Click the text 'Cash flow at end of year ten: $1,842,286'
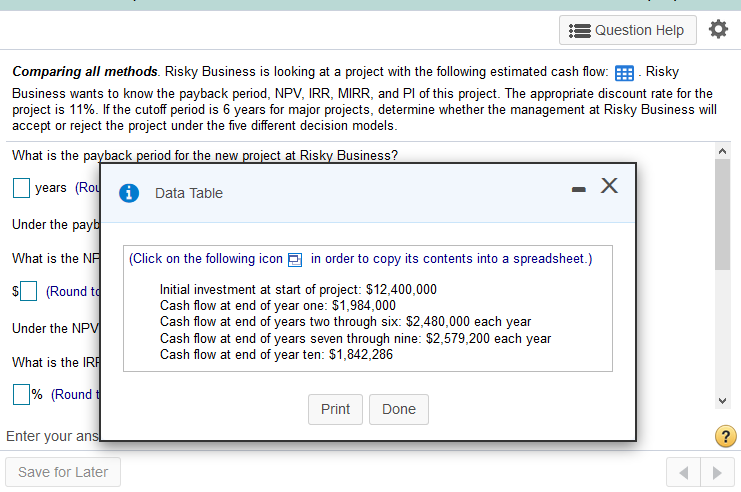This screenshot has width=741, height=492. (x=276, y=354)
